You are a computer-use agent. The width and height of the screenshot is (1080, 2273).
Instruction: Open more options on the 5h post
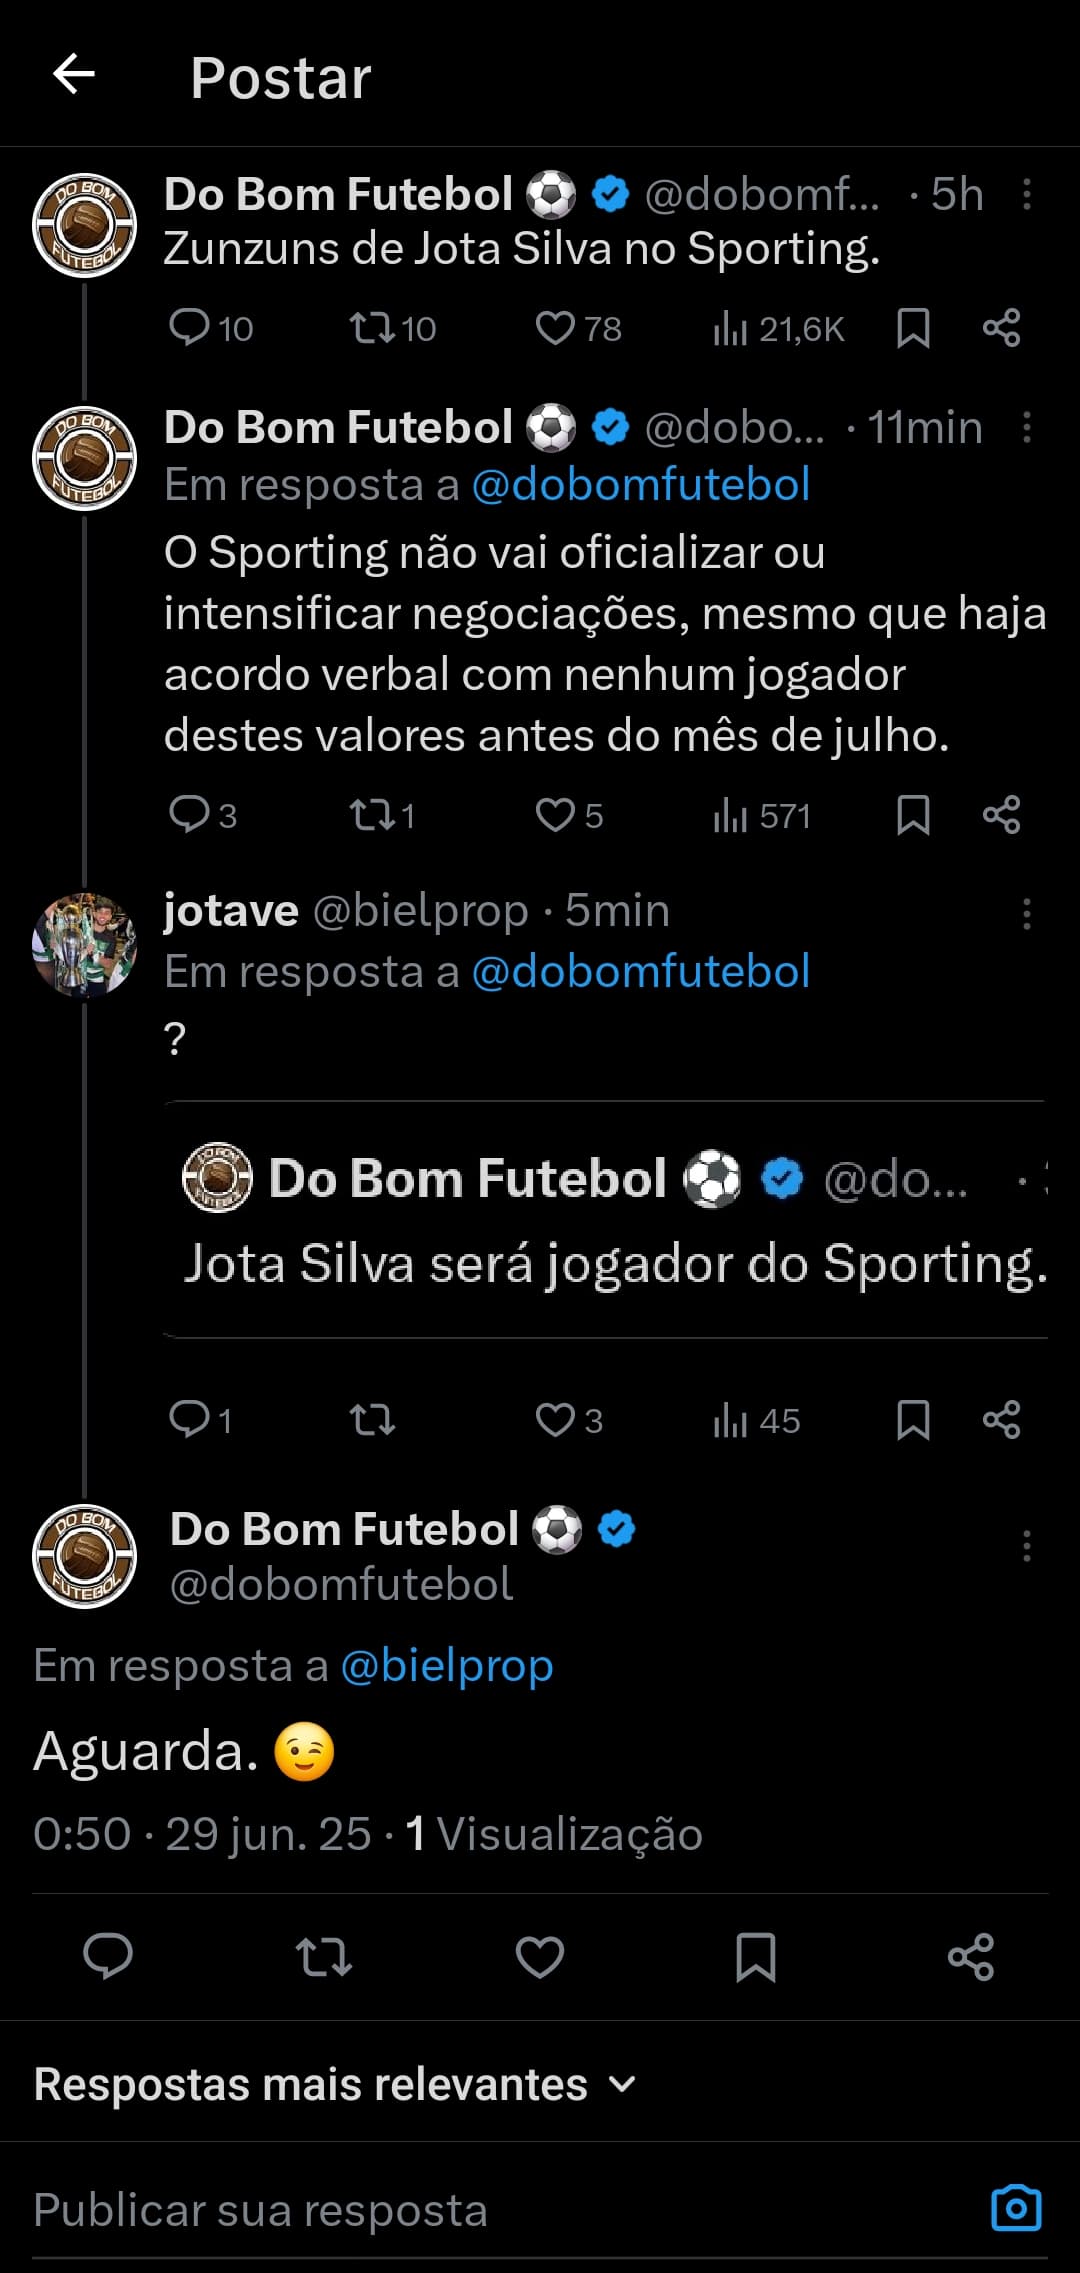(x=1026, y=194)
